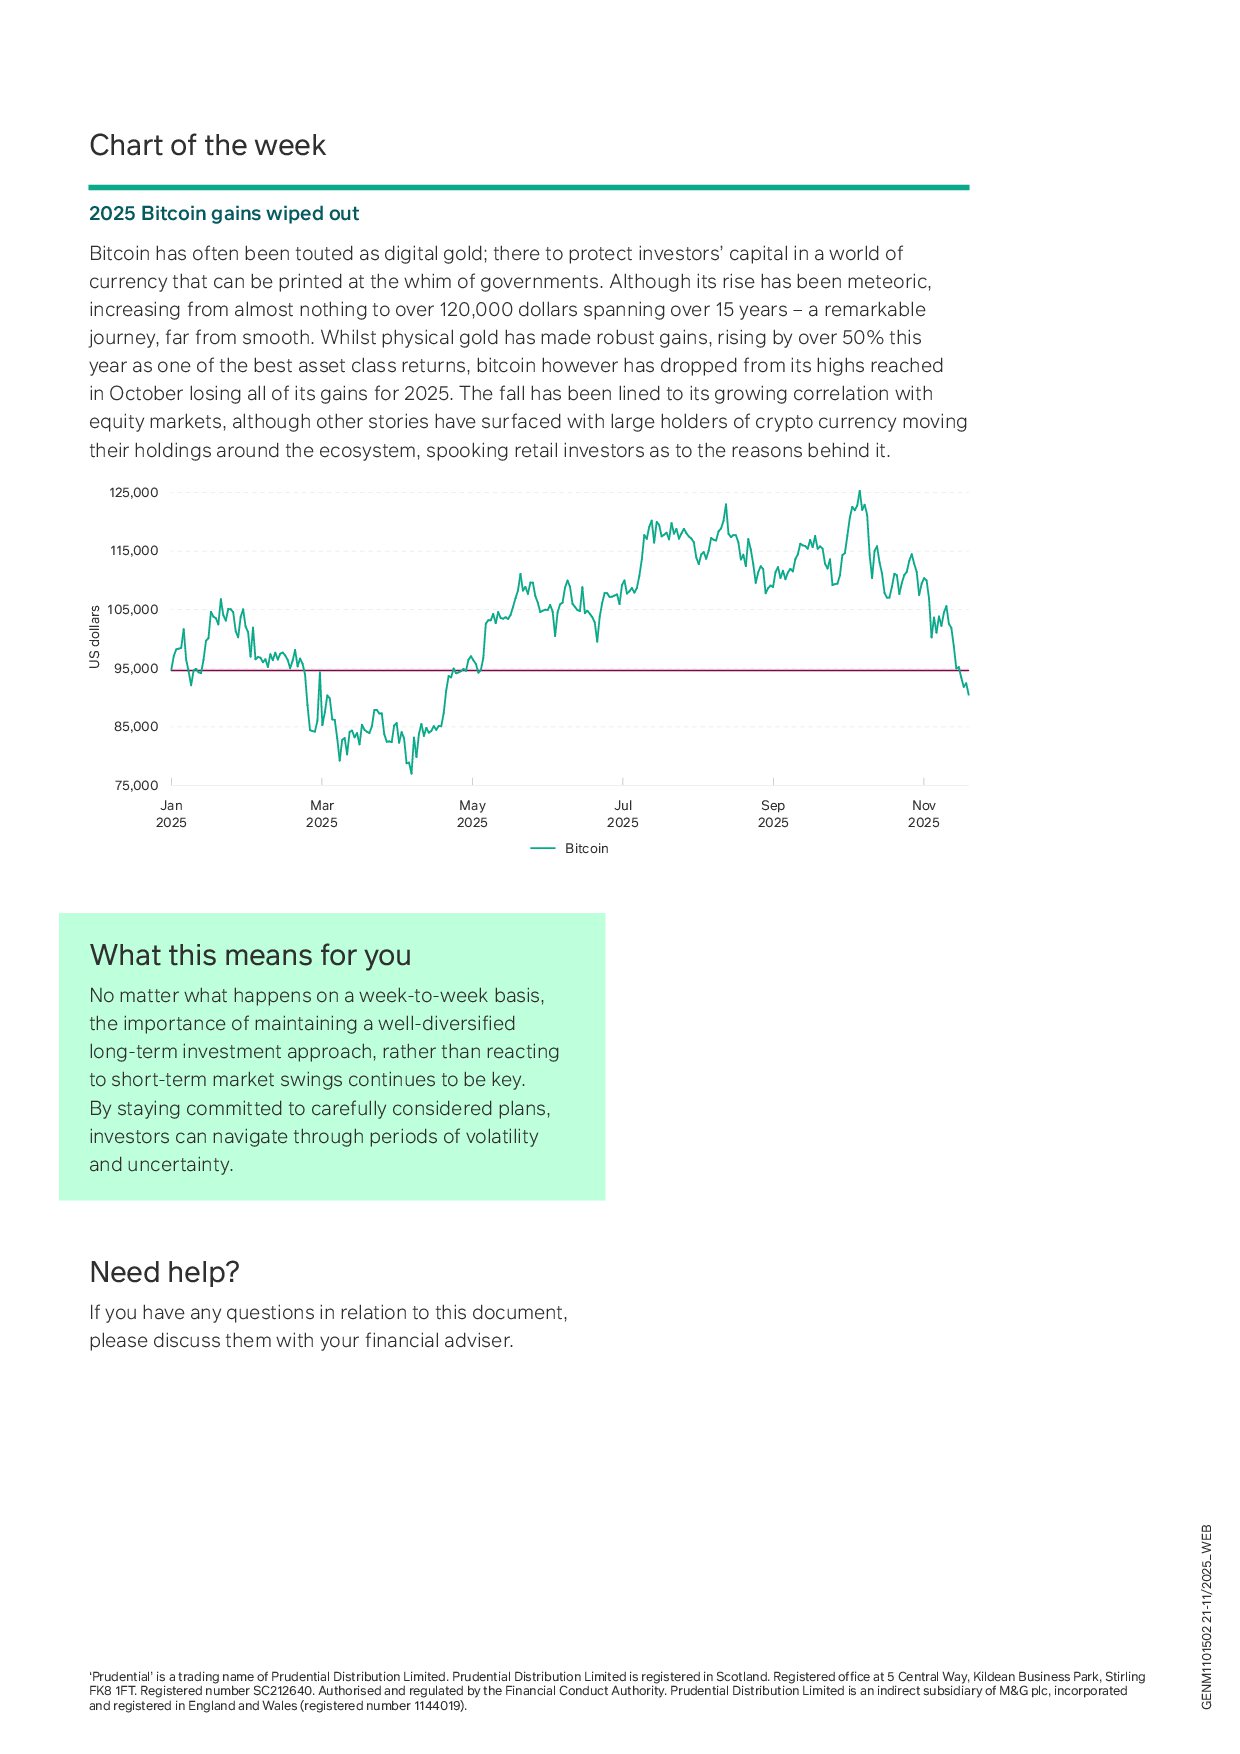Viewport: 1240px width, 1754px height.
Task: Click the October peak of Bitcoin line
Action: pyautogui.click(x=859, y=492)
